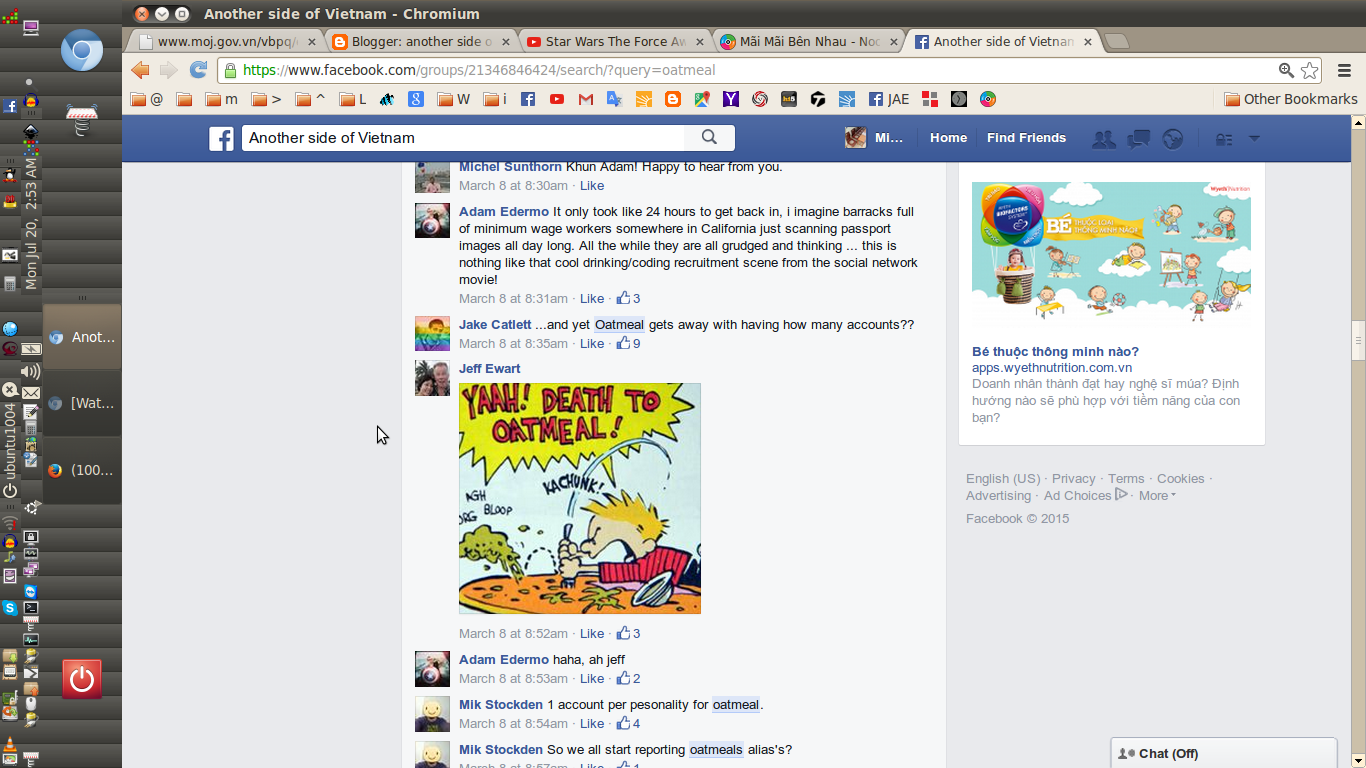Open the bookmark folder labeled m

click(222, 99)
